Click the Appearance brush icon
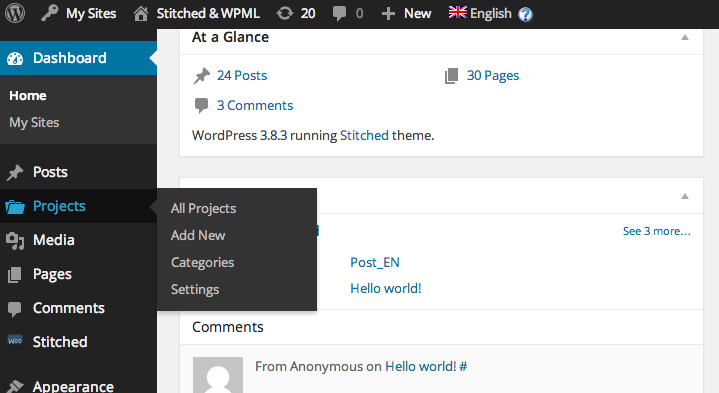This screenshot has width=719, height=393. (x=15, y=387)
